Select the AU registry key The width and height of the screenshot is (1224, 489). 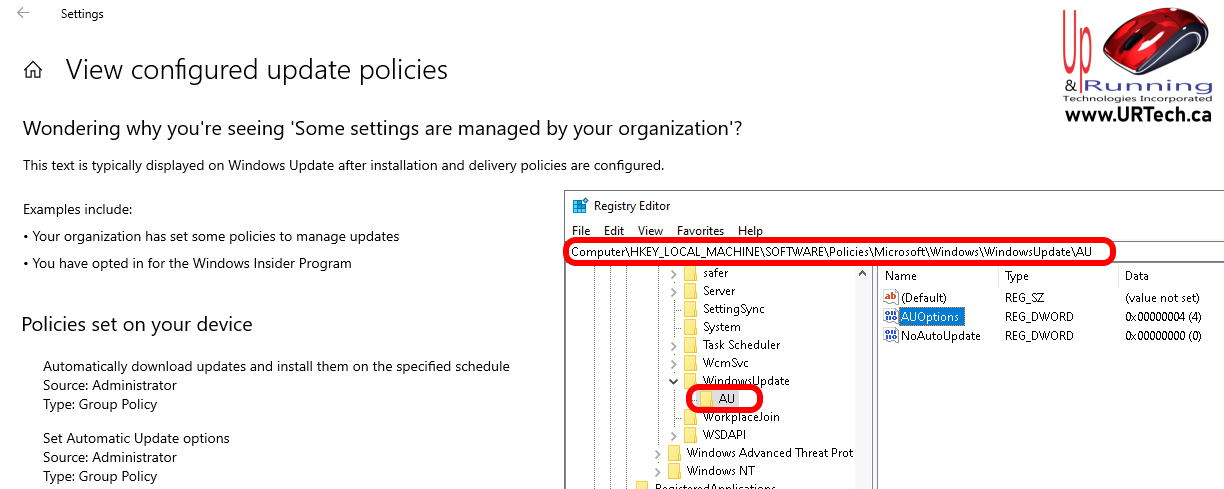pos(726,399)
